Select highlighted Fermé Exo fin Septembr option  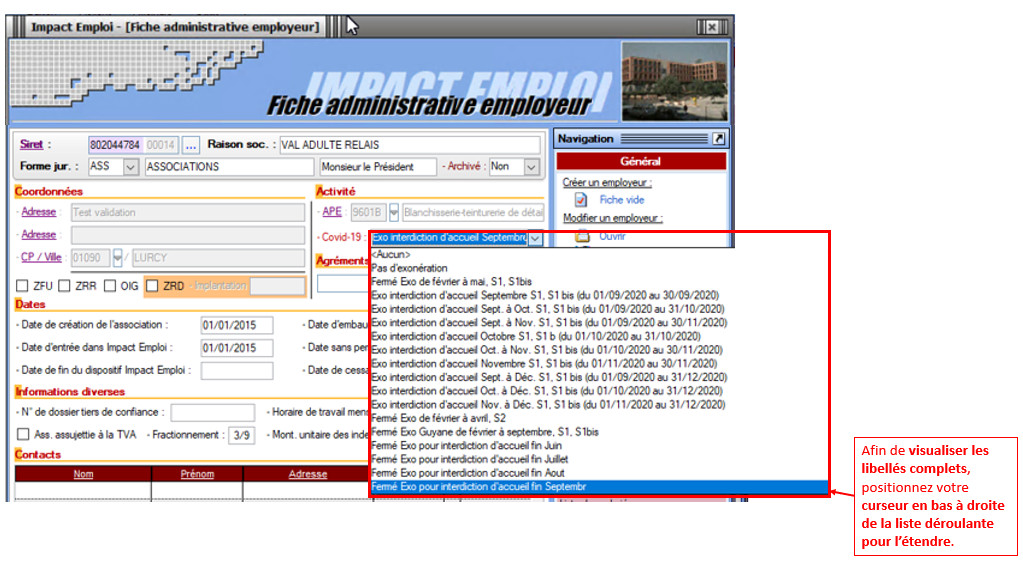(599, 487)
